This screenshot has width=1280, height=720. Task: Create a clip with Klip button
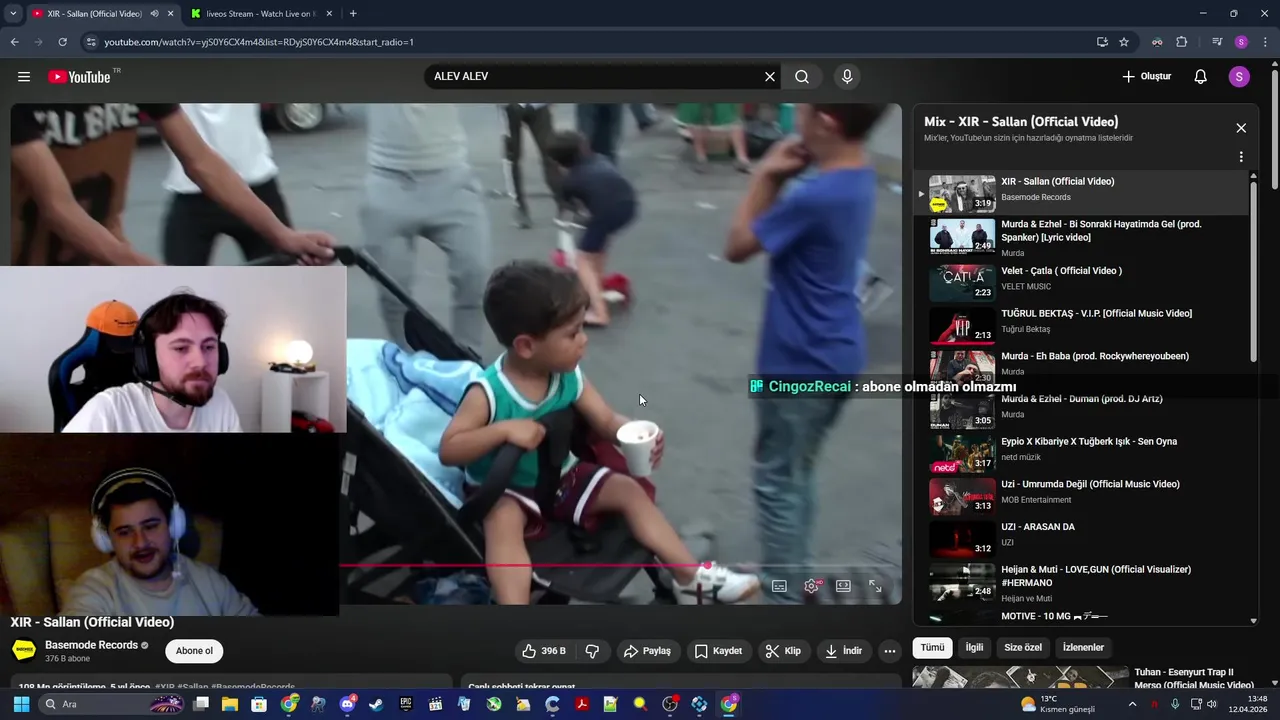click(783, 651)
